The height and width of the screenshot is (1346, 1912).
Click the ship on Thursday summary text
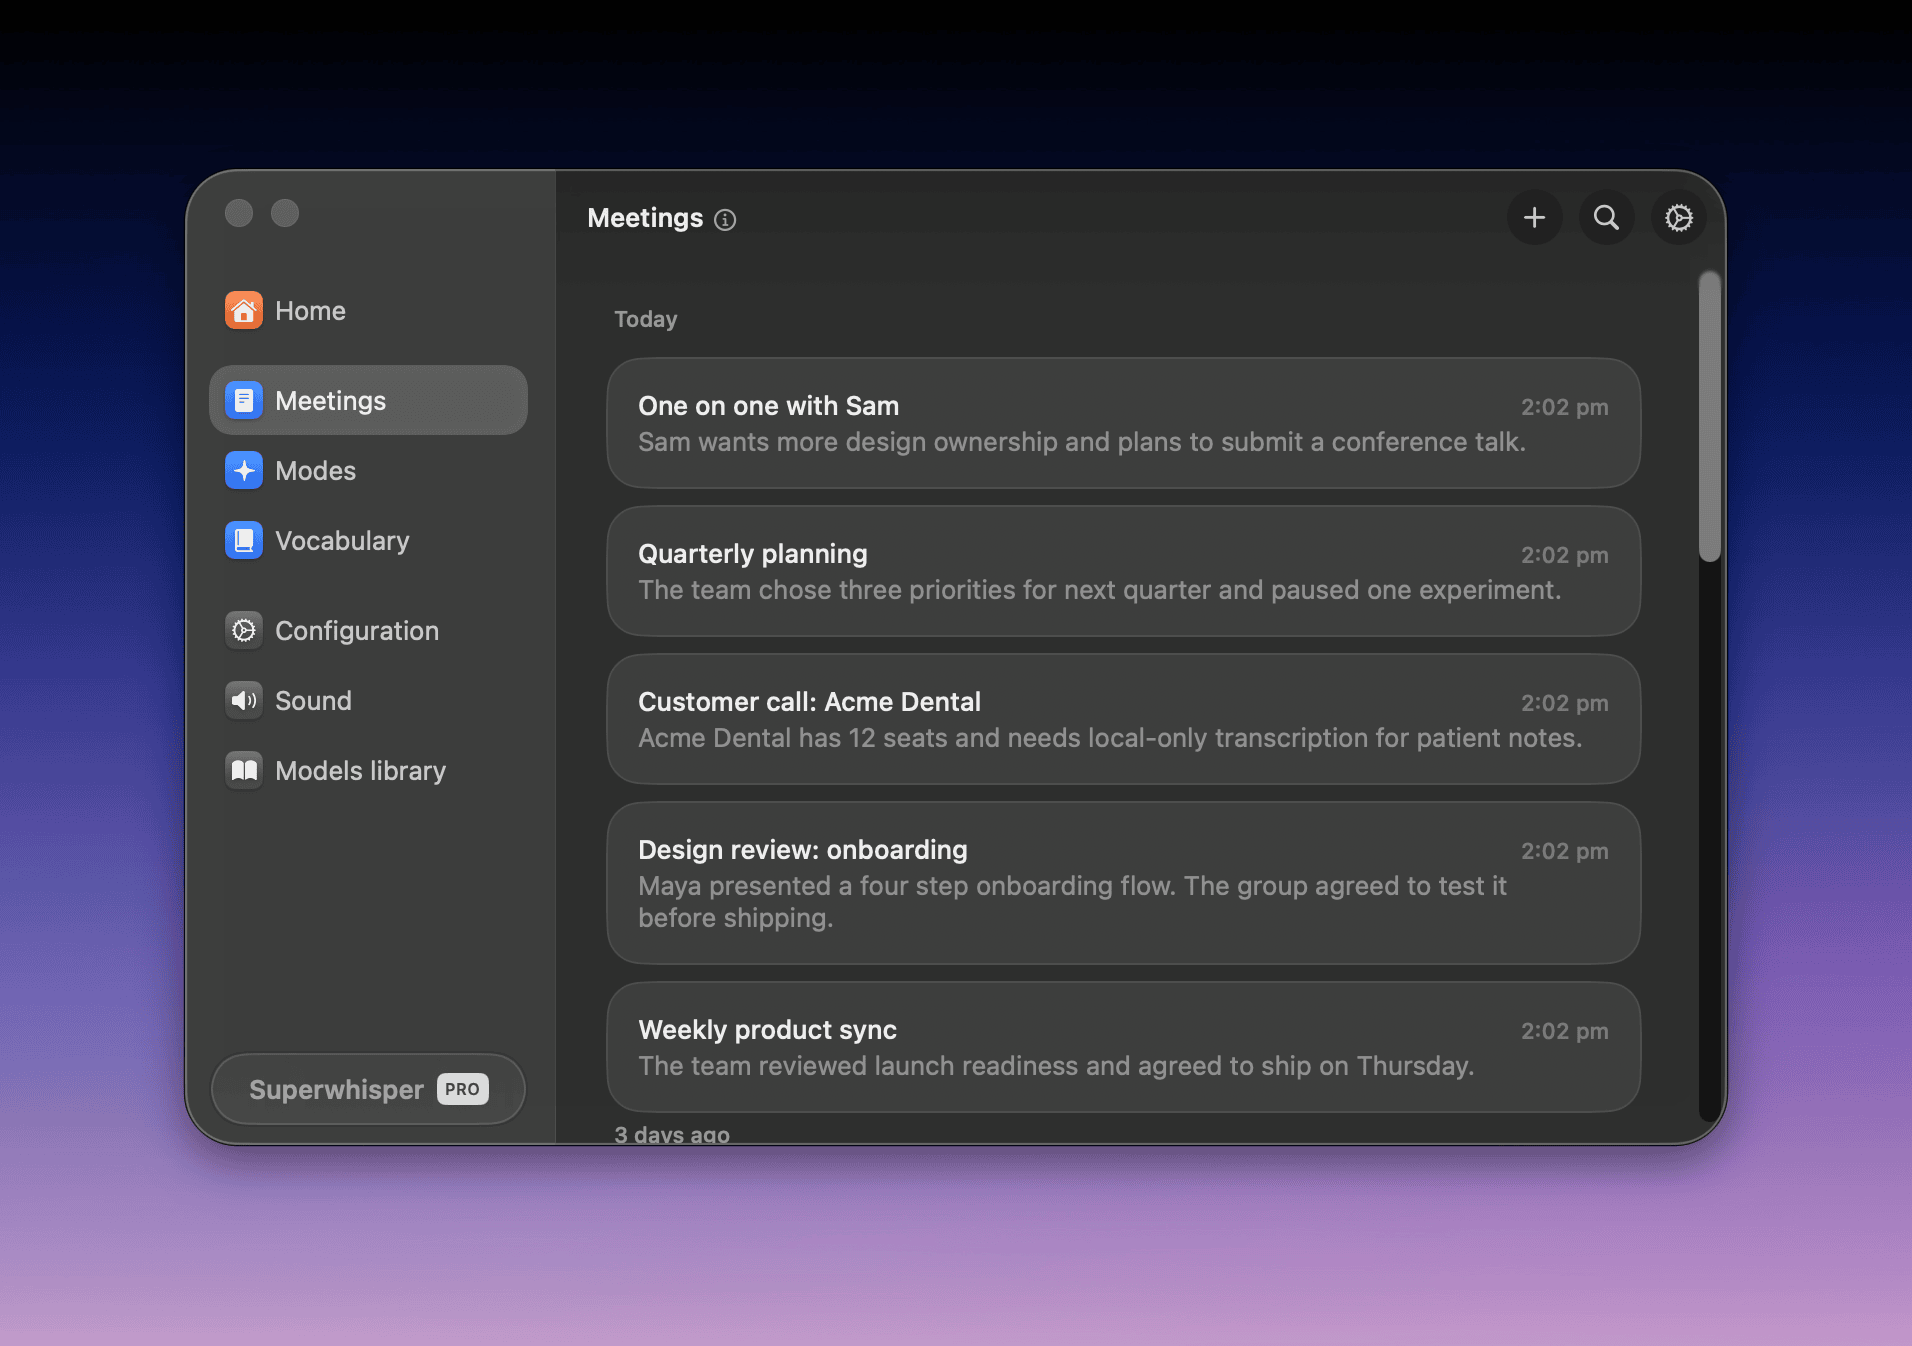tap(1056, 1066)
